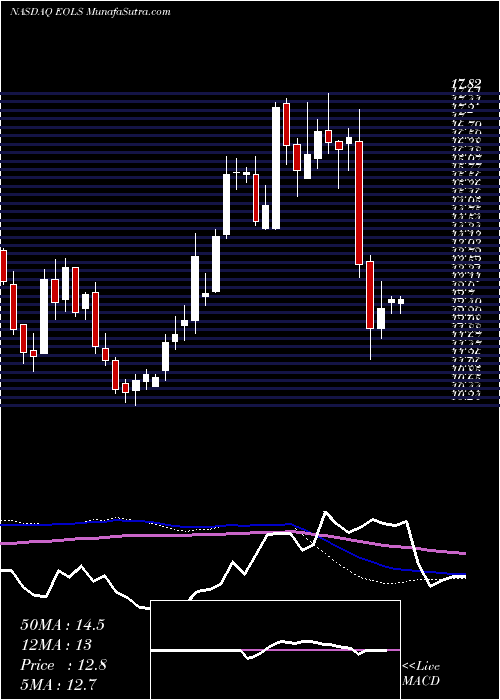Click the 17.82 top price axis label
Screen dimensions: 500x700
click(466, 83)
